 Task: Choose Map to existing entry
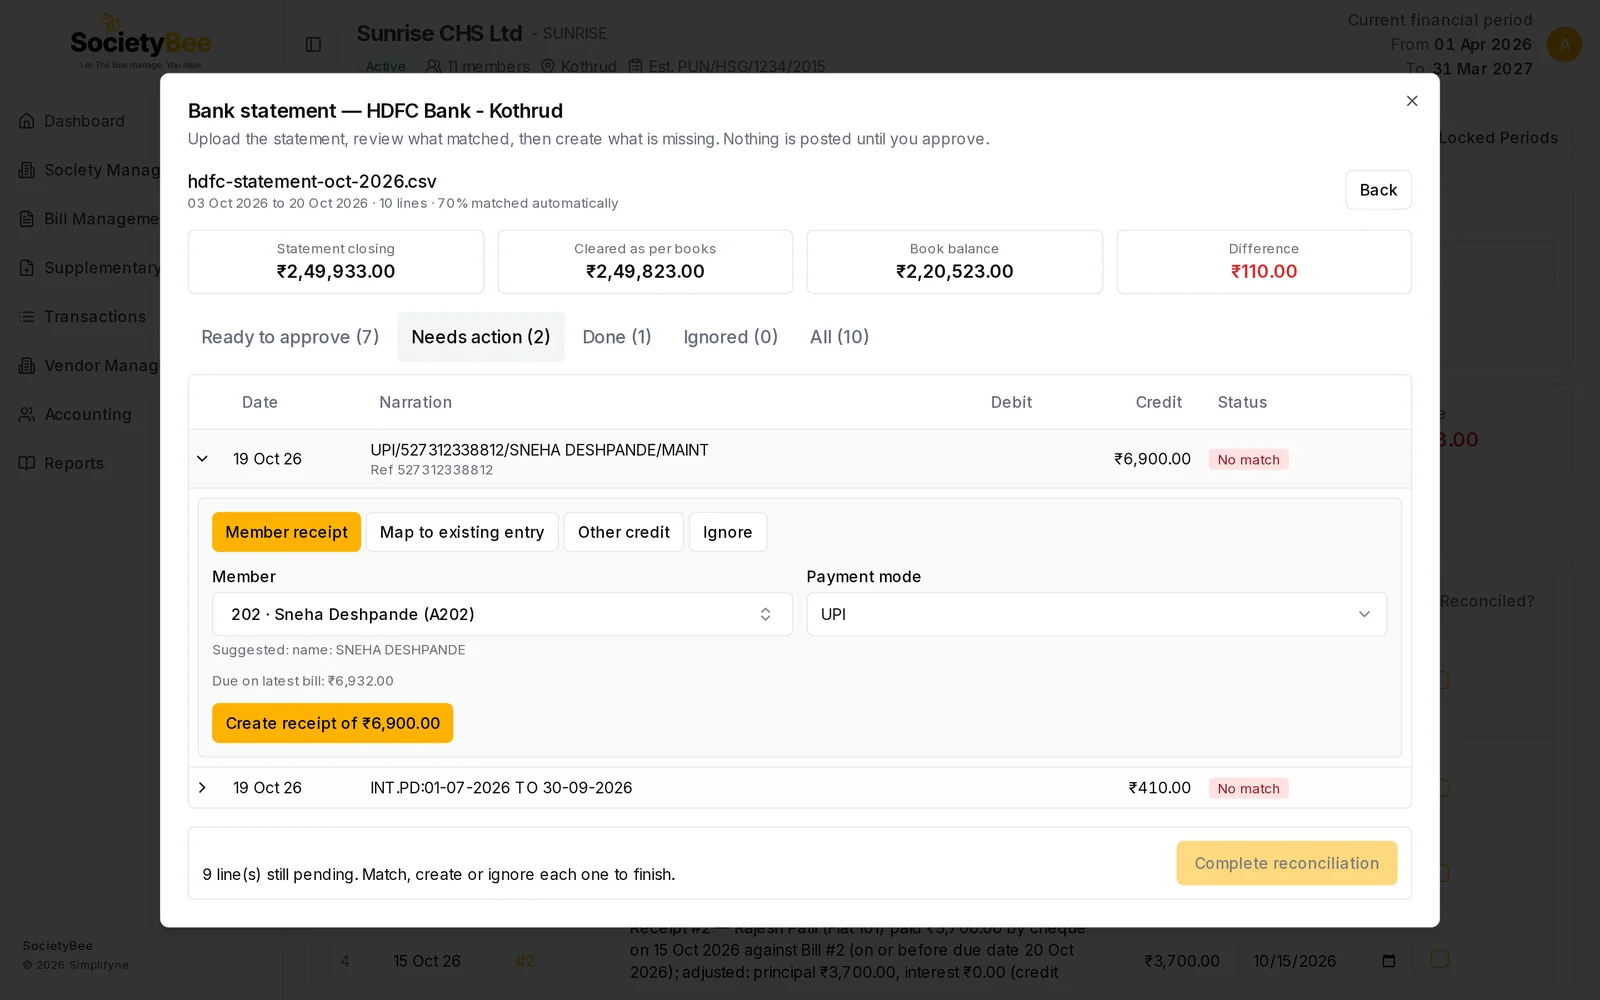point(462,532)
